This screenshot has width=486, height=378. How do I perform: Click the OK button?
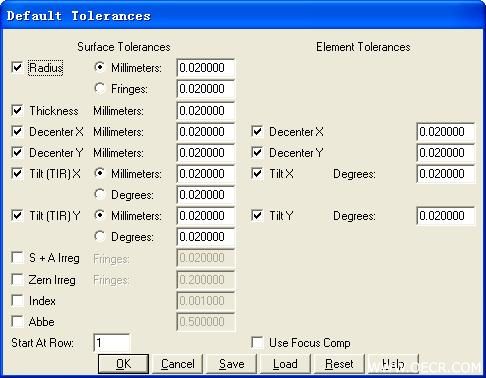tap(123, 364)
